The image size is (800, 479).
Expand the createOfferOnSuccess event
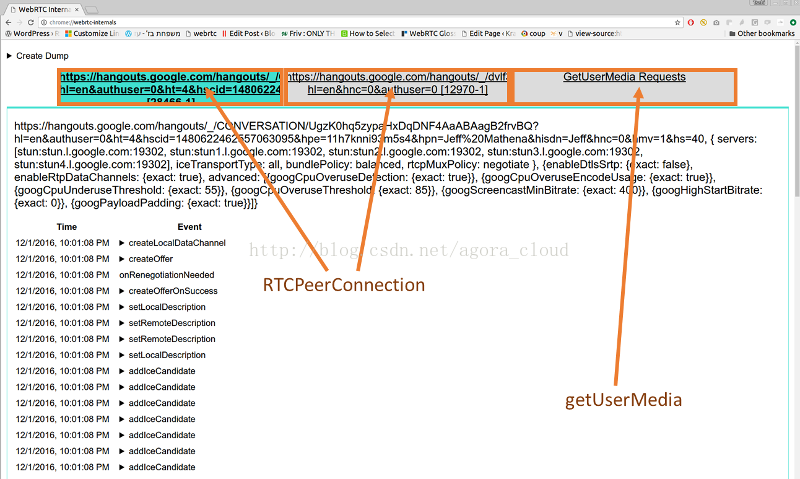pyautogui.click(x=168, y=291)
